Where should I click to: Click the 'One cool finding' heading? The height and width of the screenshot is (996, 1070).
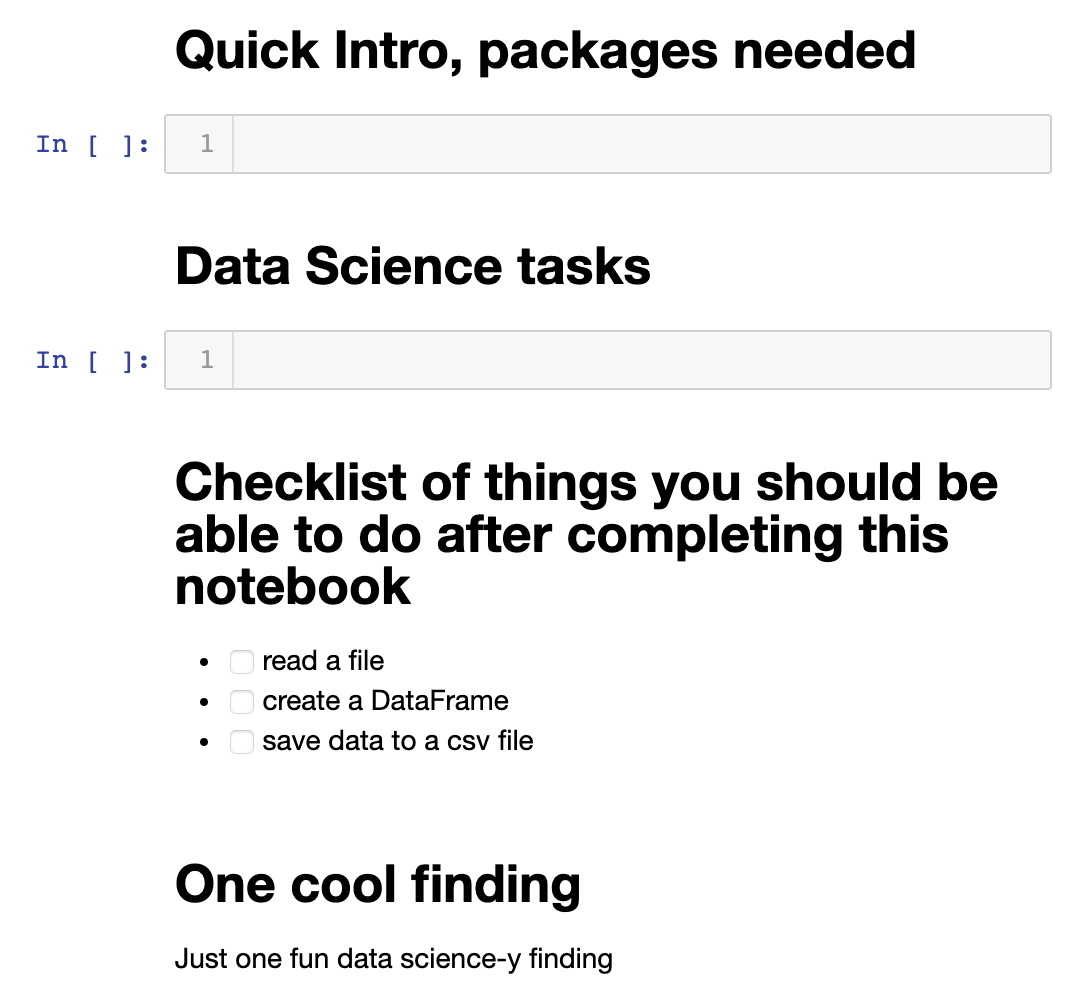point(377,884)
